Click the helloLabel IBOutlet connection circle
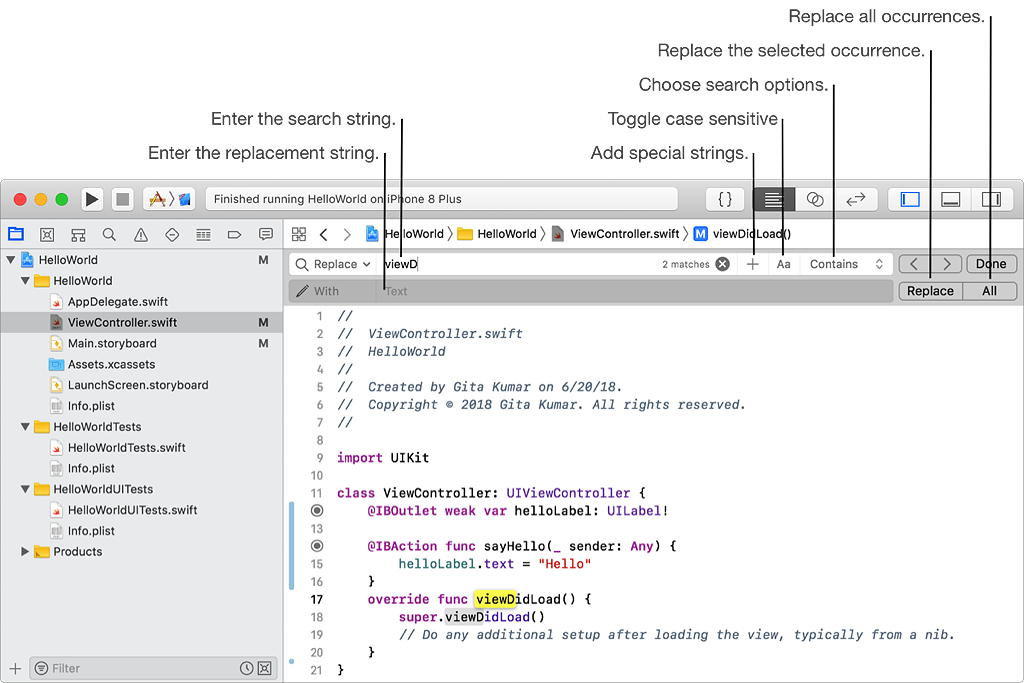The width and height of the screenshot is (1024, 683). (x=317, y=511)
